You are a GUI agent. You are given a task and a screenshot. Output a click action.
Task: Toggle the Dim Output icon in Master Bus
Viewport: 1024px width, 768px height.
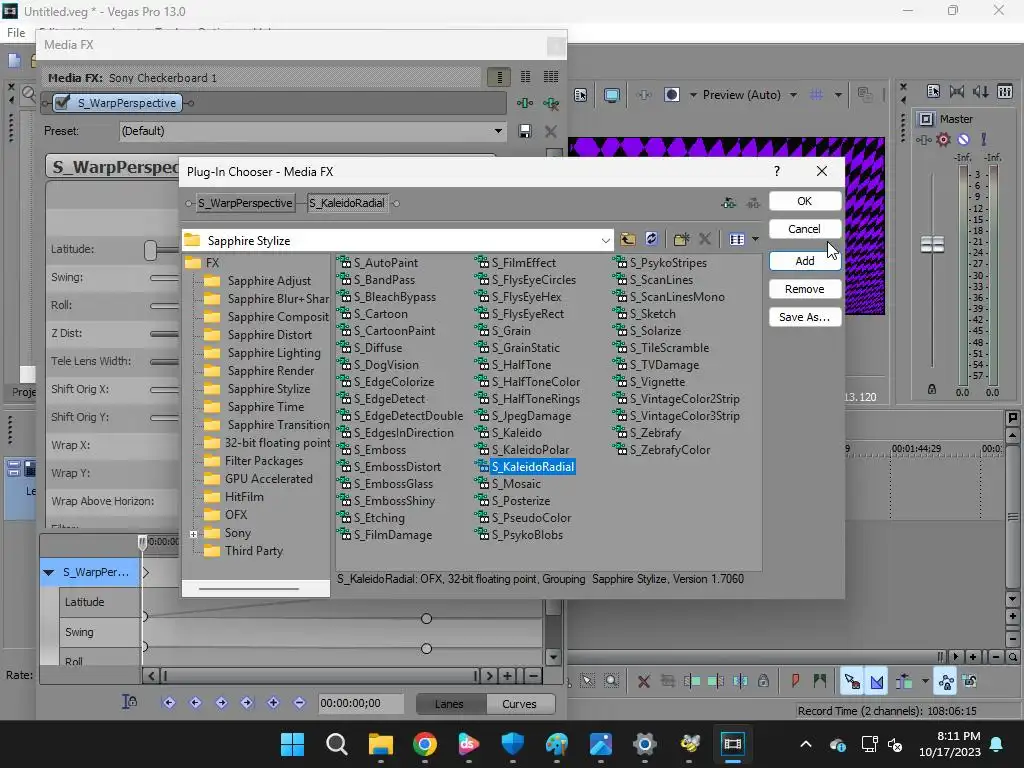[x=980, y=91]
